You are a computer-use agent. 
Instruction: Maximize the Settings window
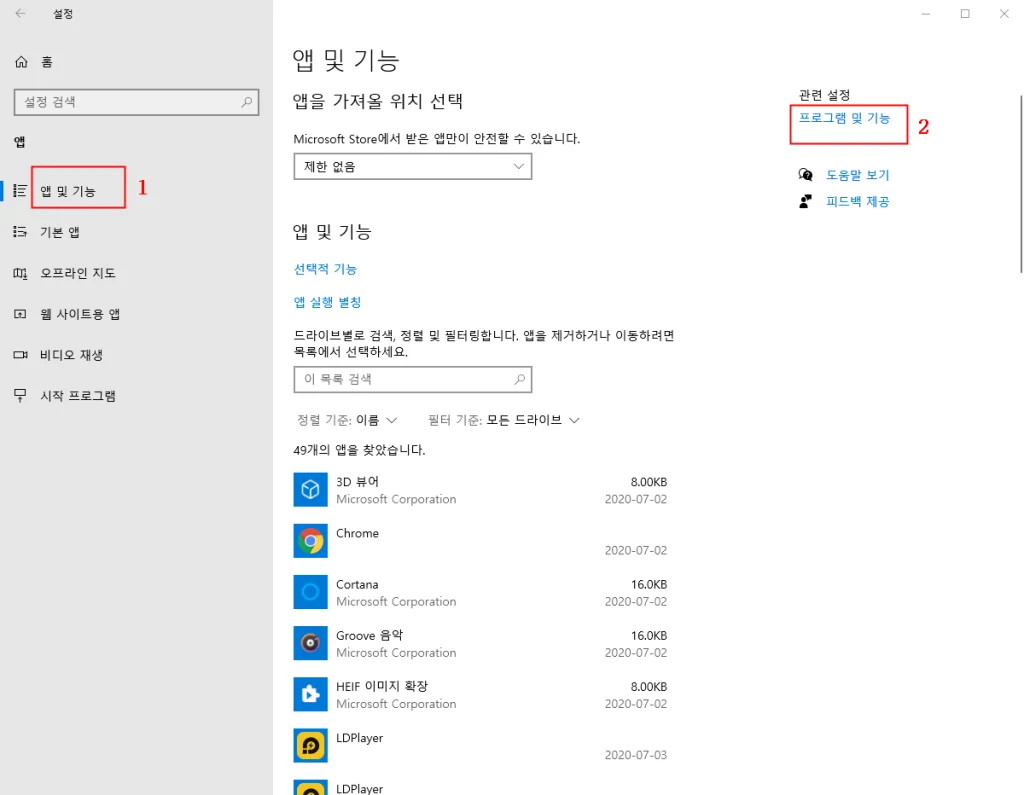pyautogui.click(x=965, y=14)
